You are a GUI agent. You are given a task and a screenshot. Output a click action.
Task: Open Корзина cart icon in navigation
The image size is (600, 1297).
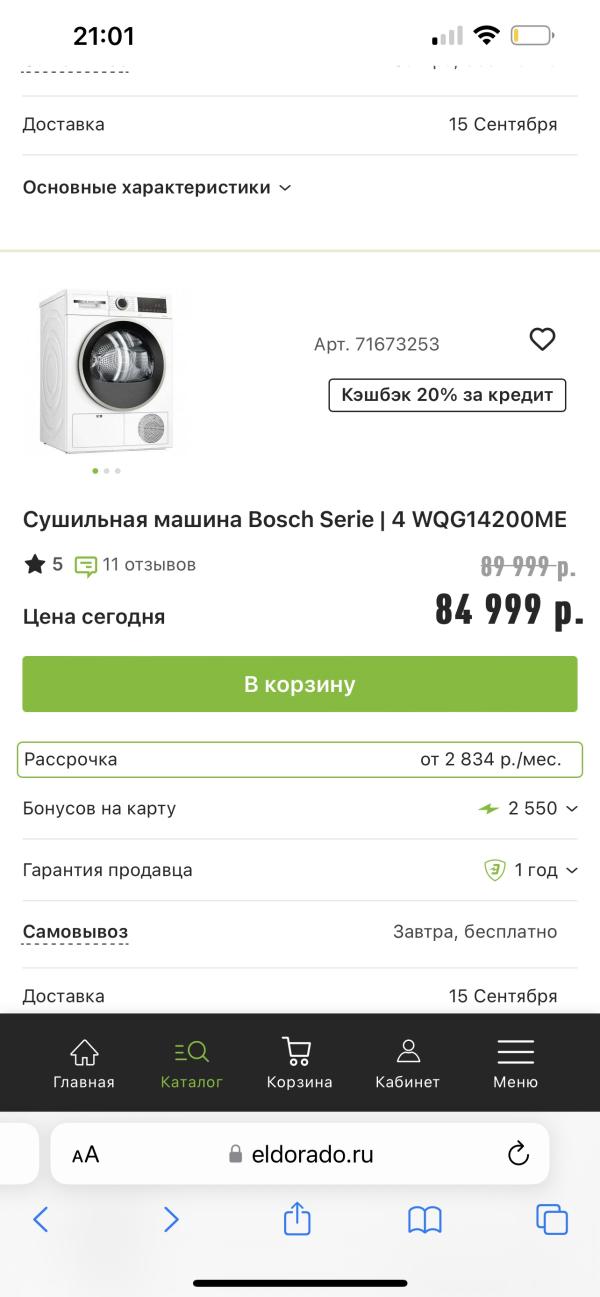pos(297,1052)
